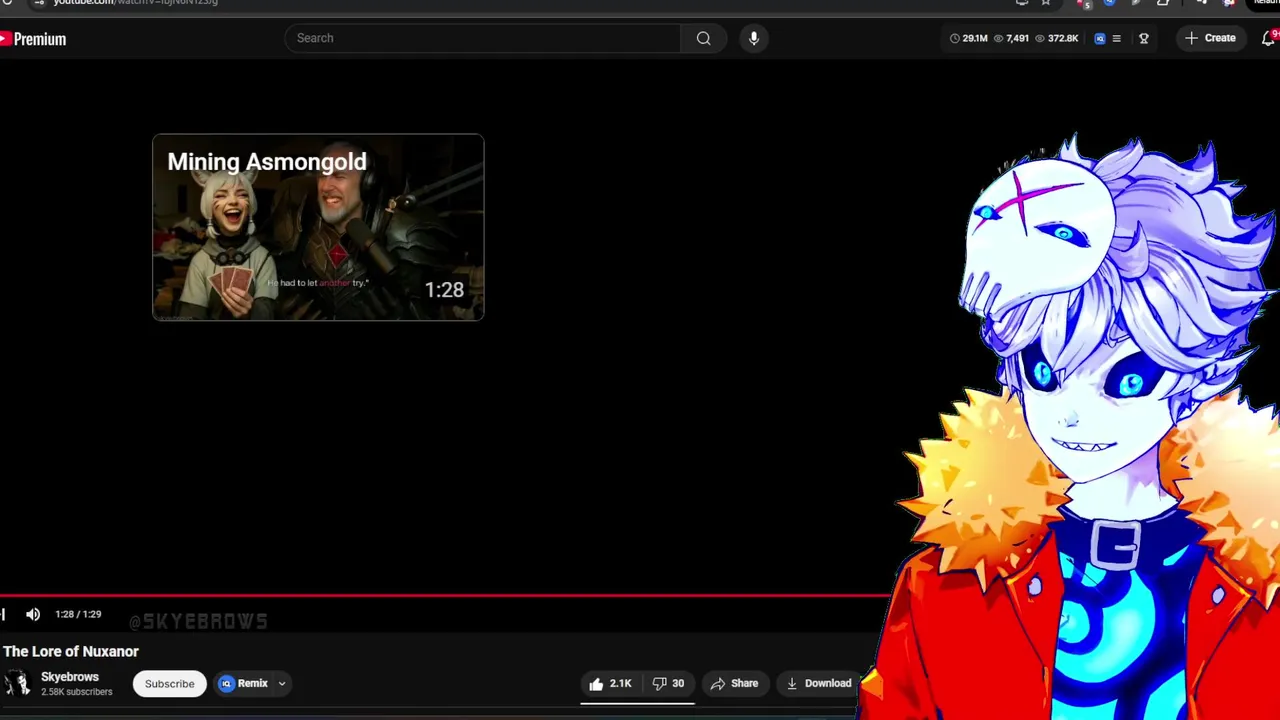Screen dimensions: 1280x720
Task: Open the notifications bell
Action: pos(1269,38)
